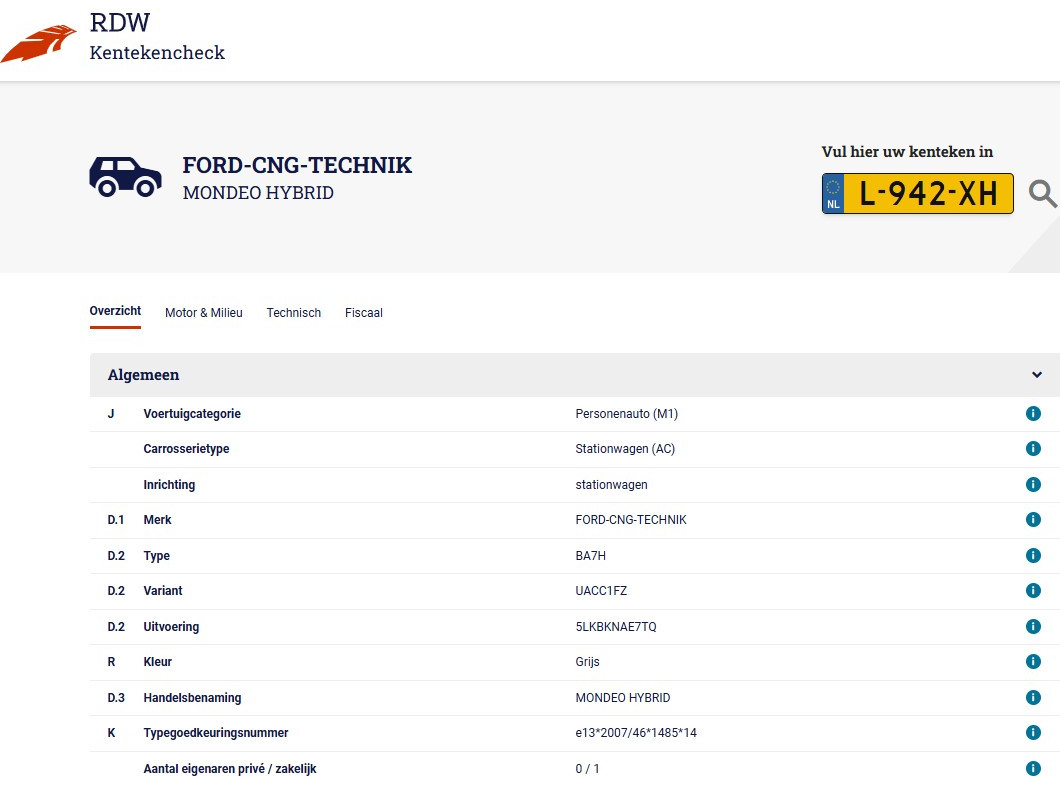Click the Handelsbenaming label
The width and height of the screenshot is (1060, 795).
pyautogui.click(x=192, y=698)
